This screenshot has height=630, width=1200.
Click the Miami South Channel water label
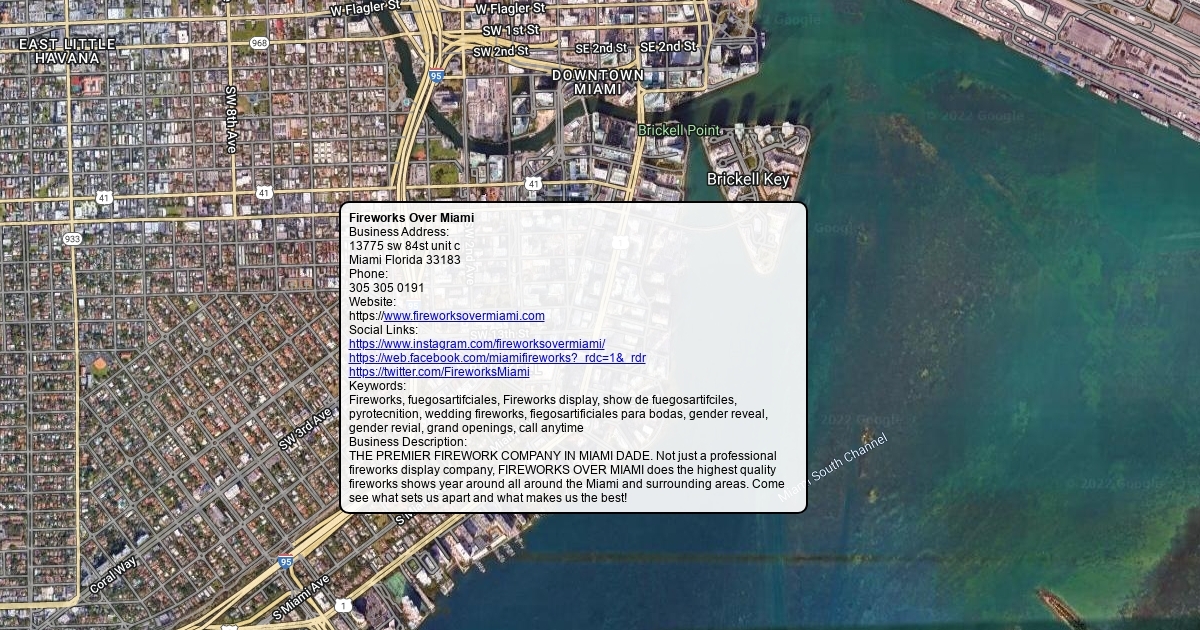832,467
